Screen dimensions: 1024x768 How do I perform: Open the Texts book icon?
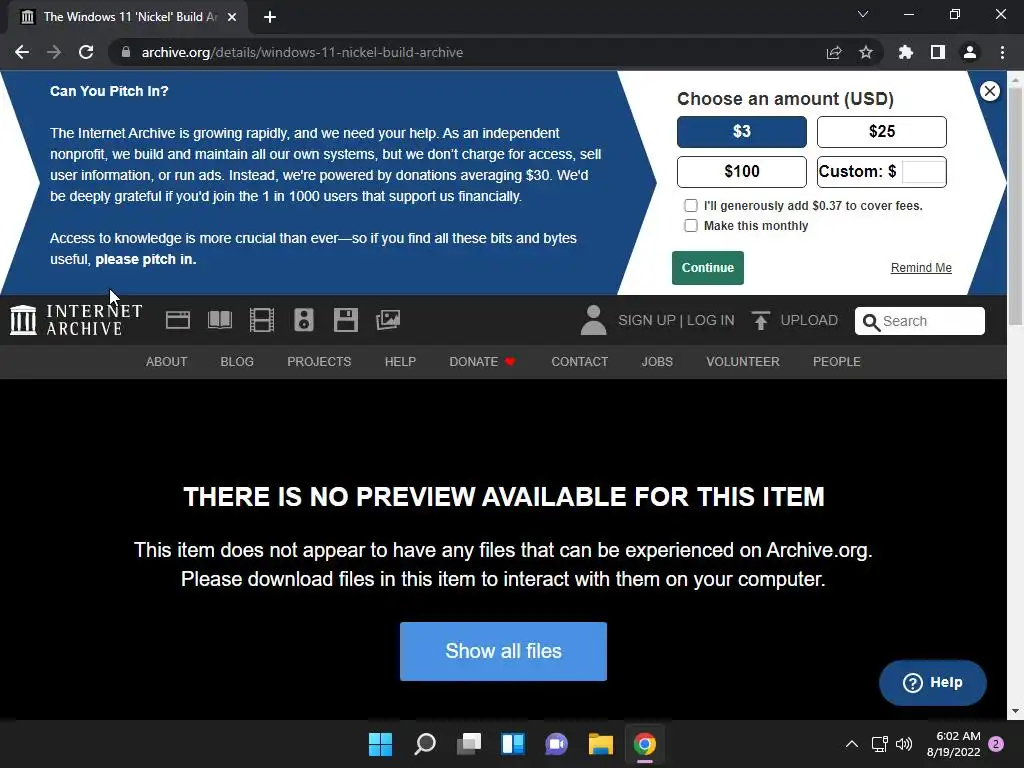click(219, 320)
